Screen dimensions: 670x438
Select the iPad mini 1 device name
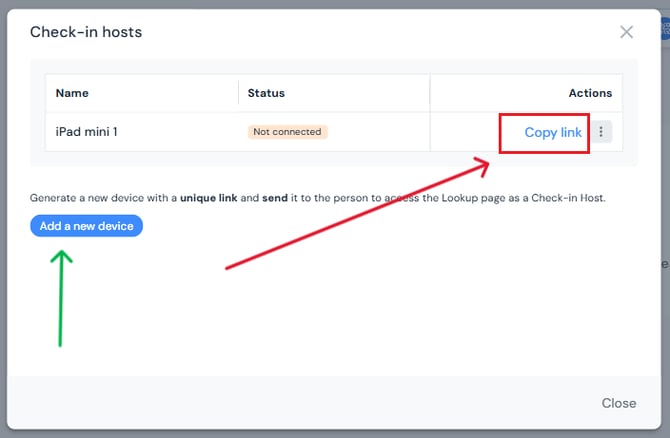pos(86,132)
